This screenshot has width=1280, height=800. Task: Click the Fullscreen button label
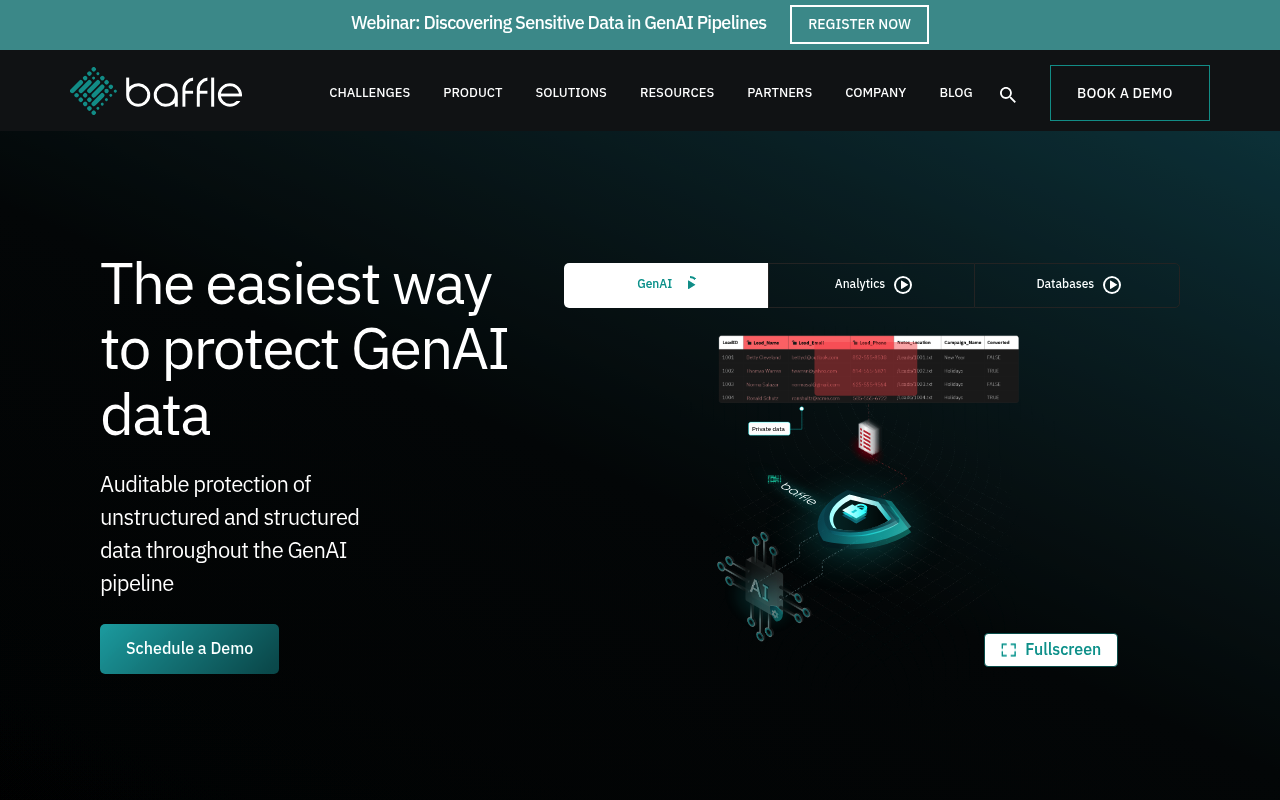click(1063, 650)
